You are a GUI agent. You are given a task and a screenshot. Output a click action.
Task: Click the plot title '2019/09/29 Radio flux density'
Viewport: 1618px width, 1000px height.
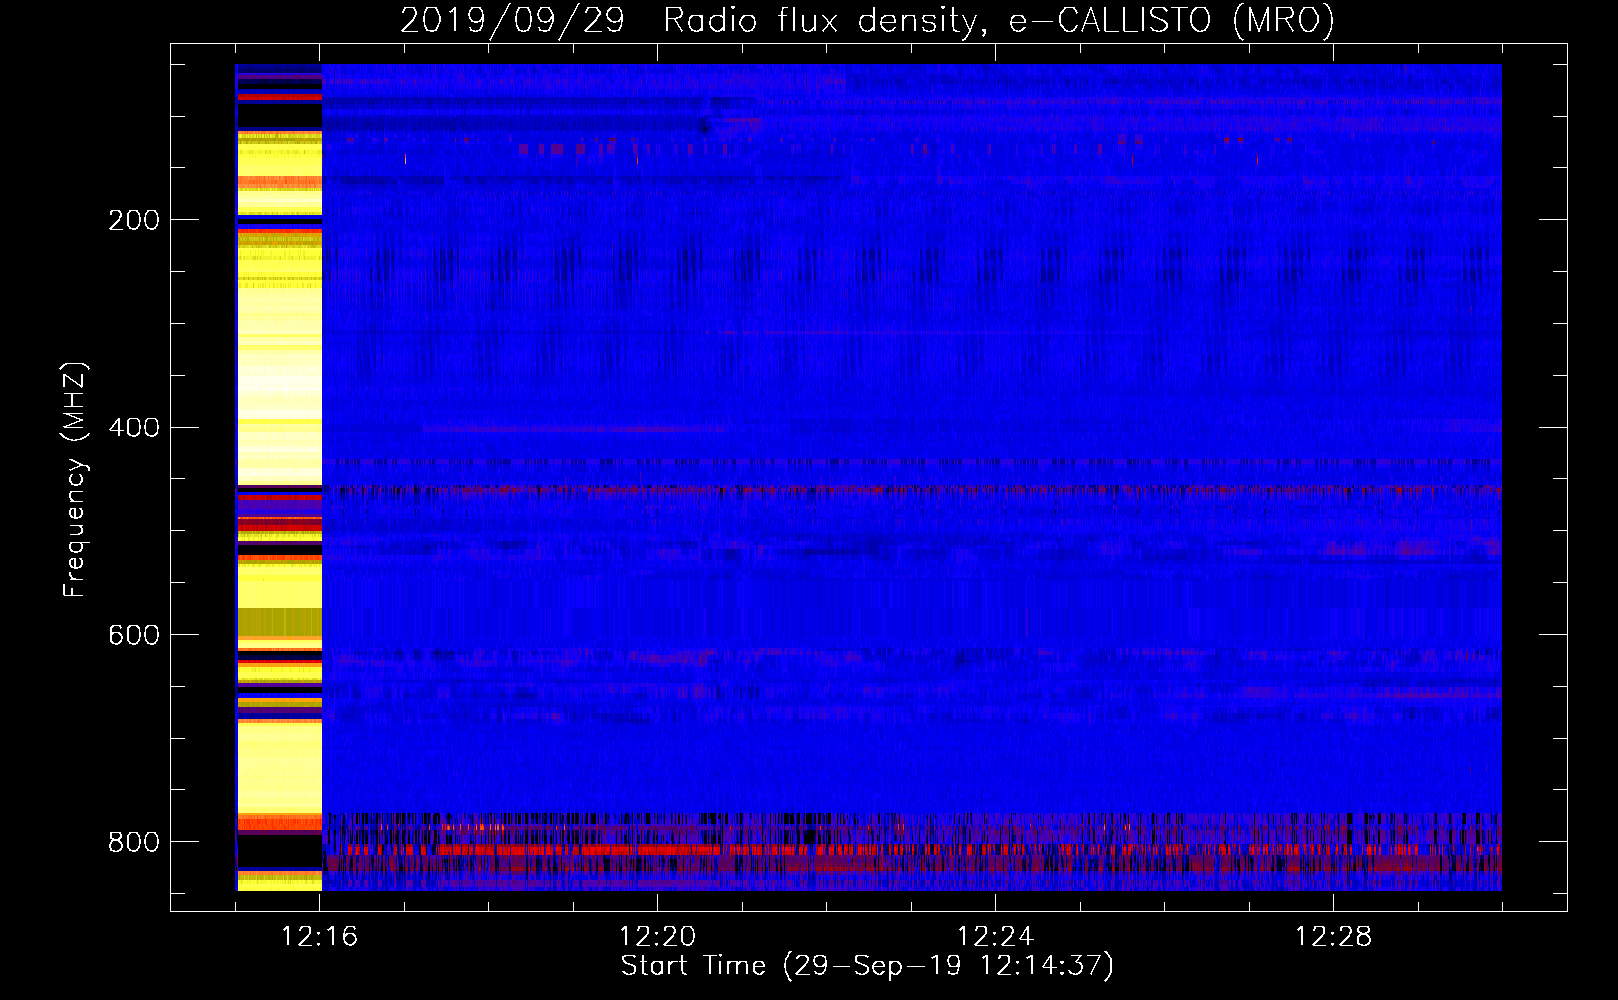point(866,20)
